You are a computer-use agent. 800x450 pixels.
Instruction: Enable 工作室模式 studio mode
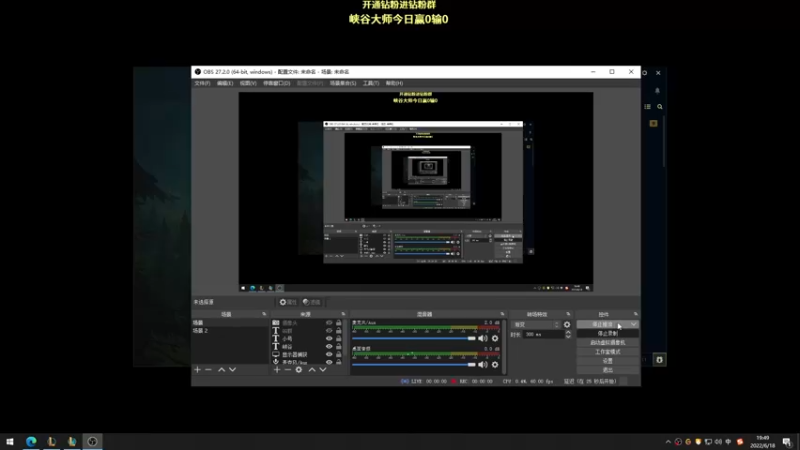(608, 352)
